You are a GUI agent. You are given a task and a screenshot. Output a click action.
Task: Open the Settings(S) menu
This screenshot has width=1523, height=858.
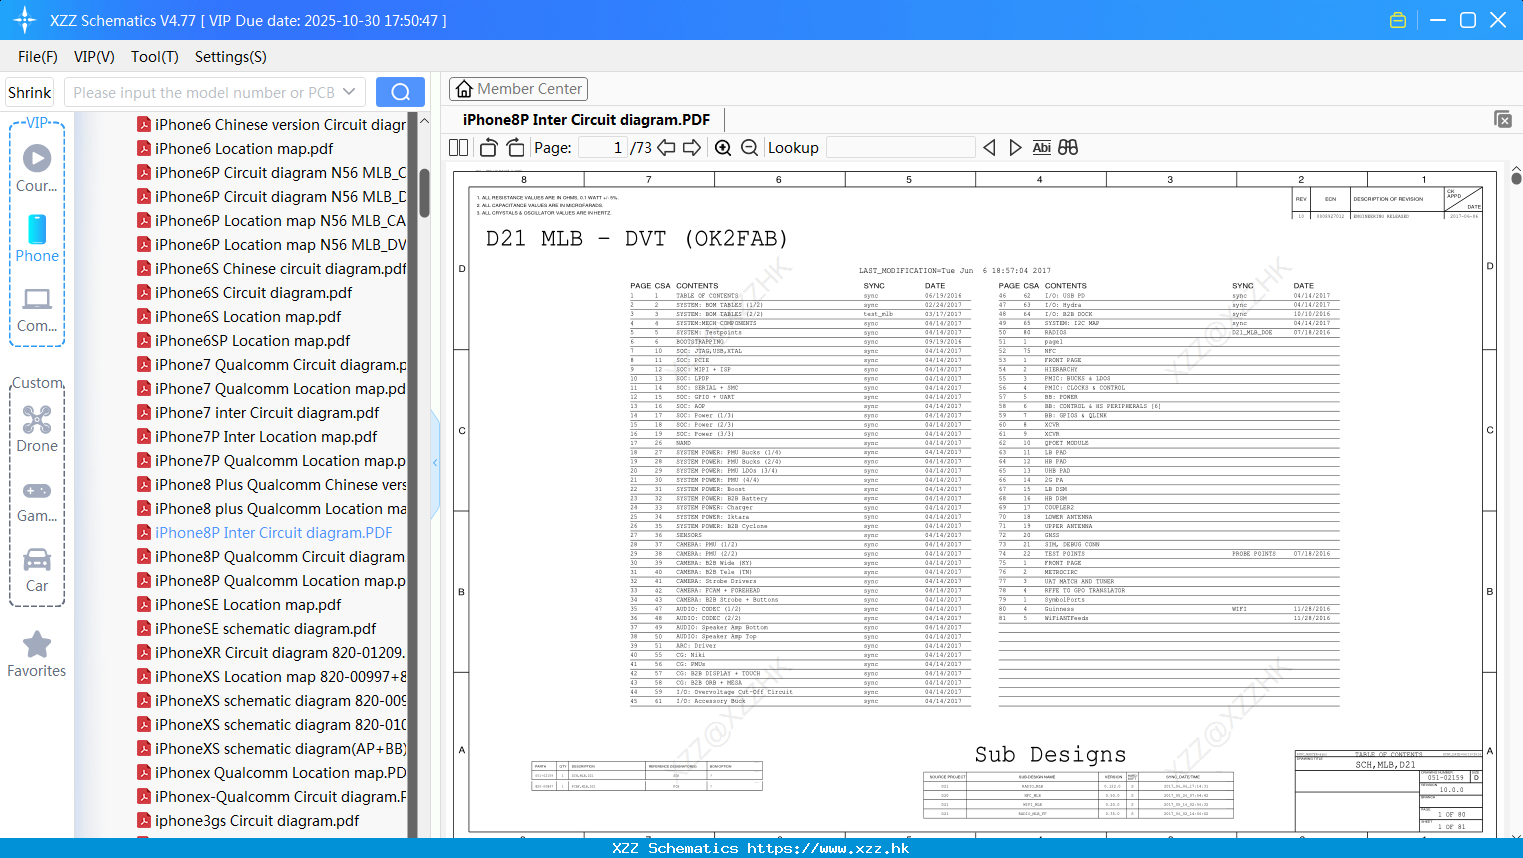[x=231, y=57]
